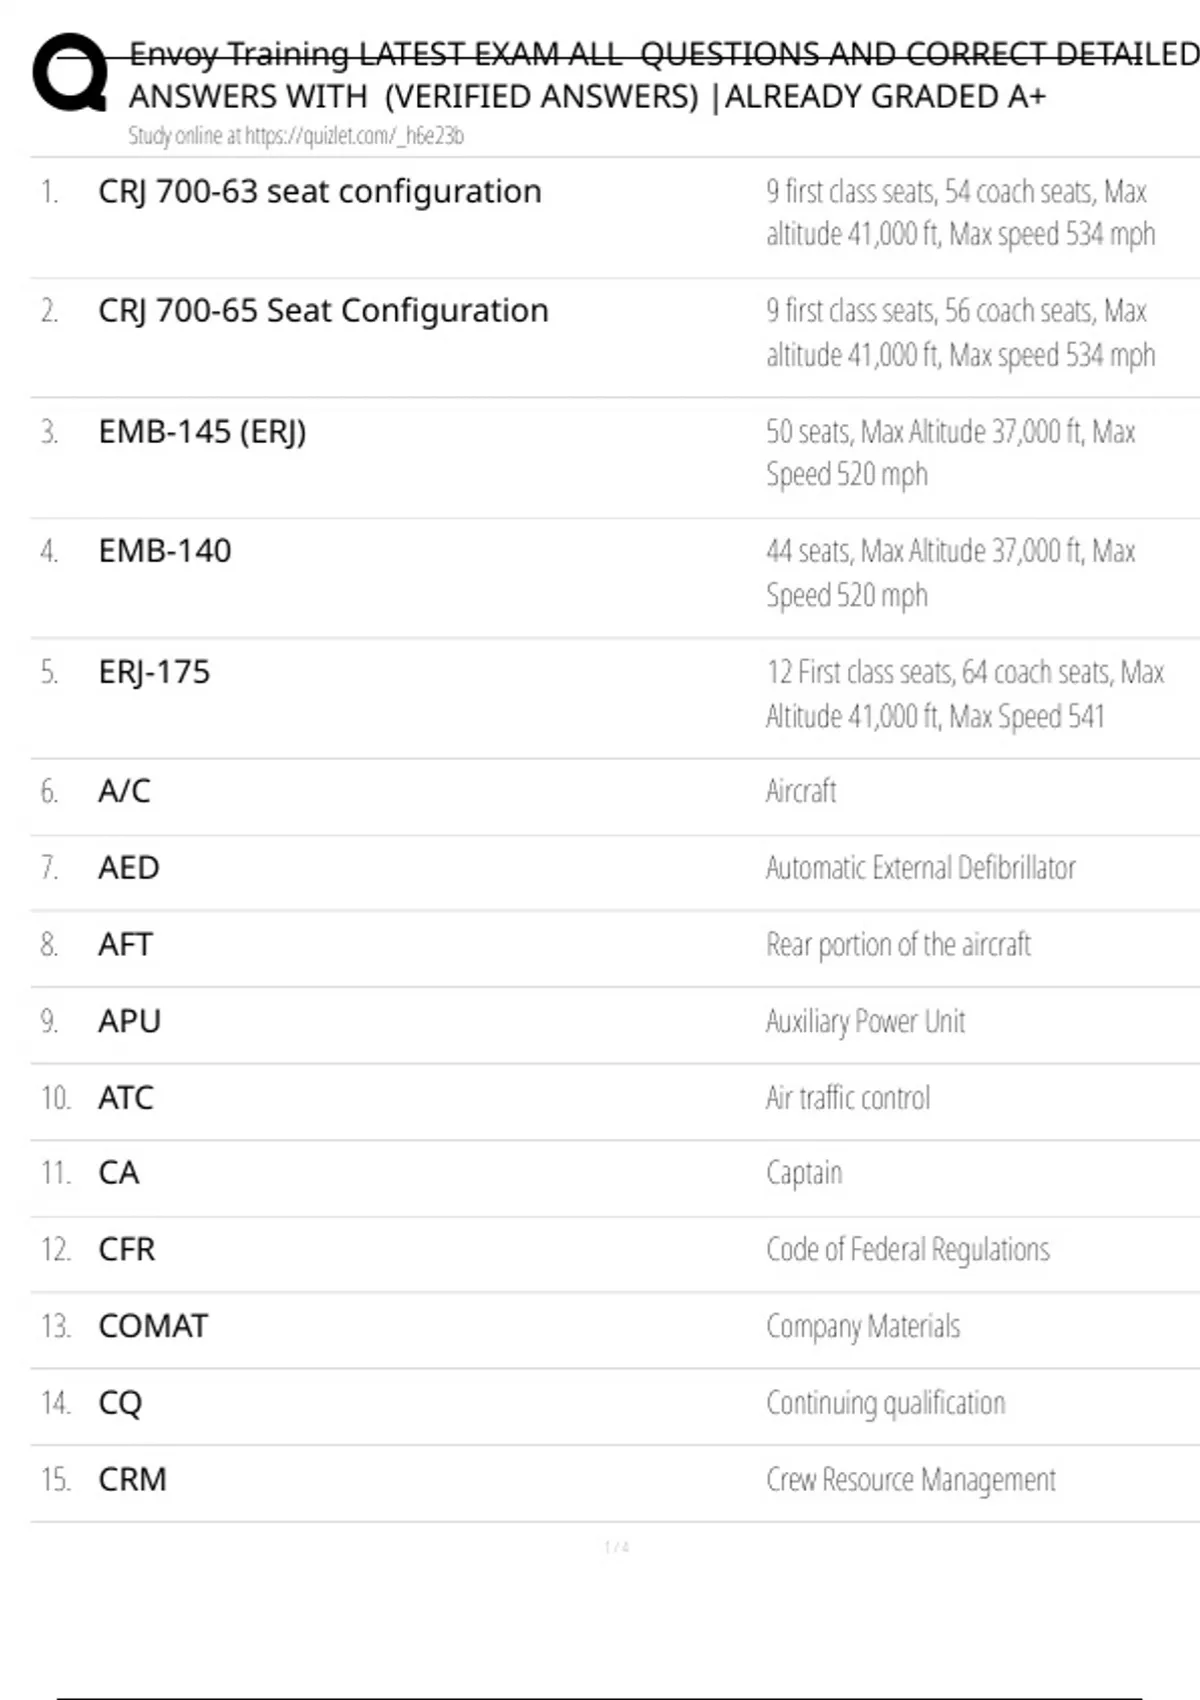The width and height of the screenshot is (1200, 1700).
Task: Click the A/C abbreviation term
Action: pyautogui.click(x=124, y=791)
